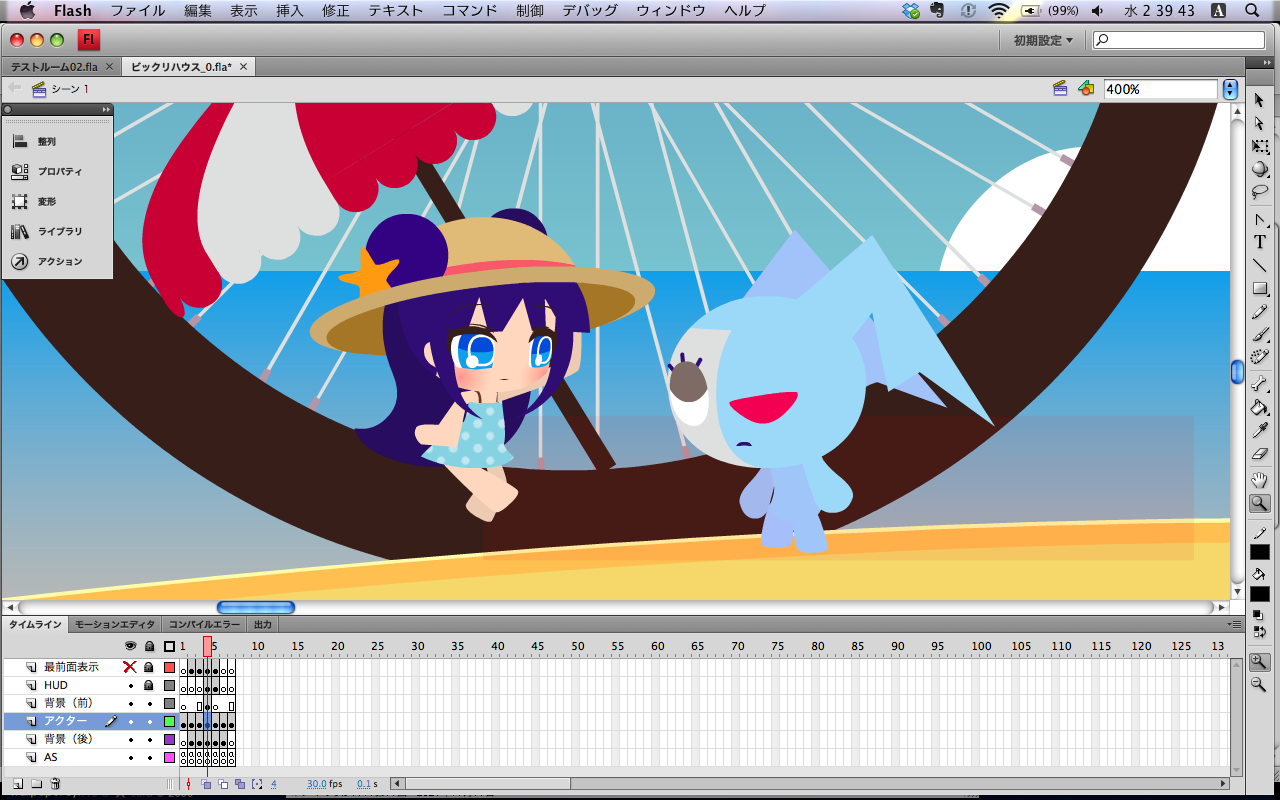
Task: Choose the Hand tool
Action: click(1259, 480)
